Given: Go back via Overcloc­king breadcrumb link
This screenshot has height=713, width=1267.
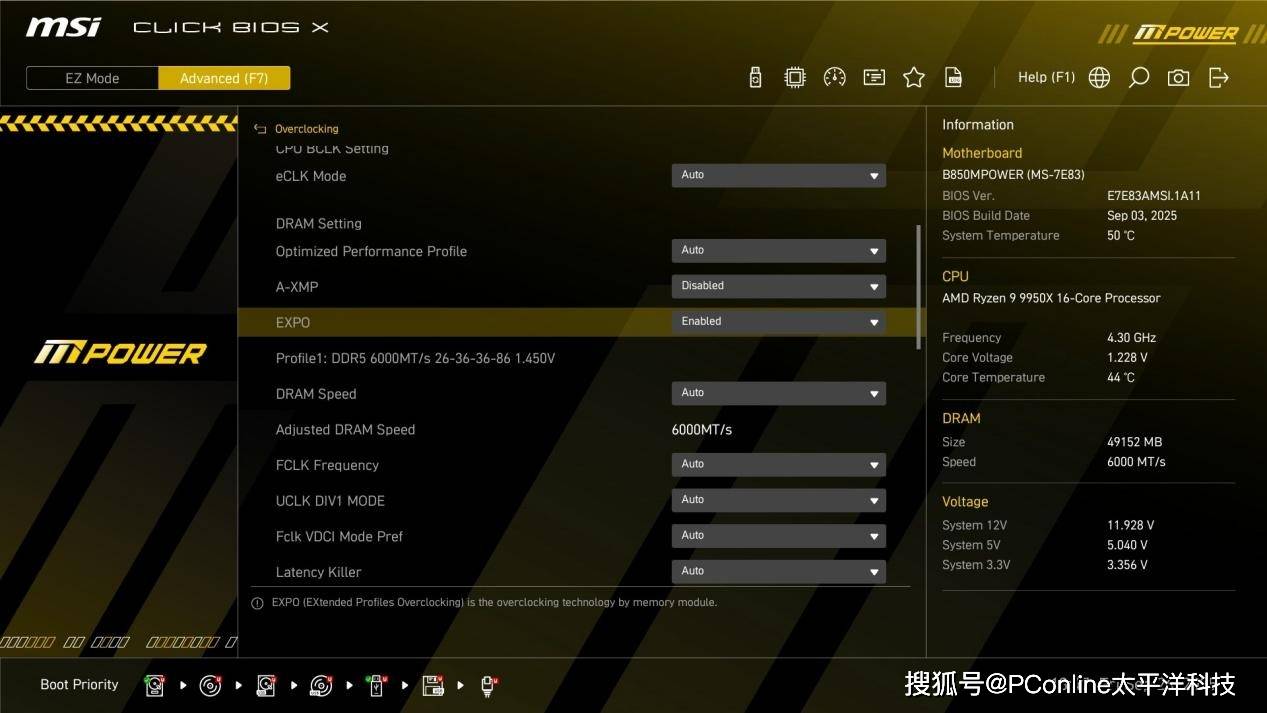Looking at the screenshot, I should coord(306,129).
